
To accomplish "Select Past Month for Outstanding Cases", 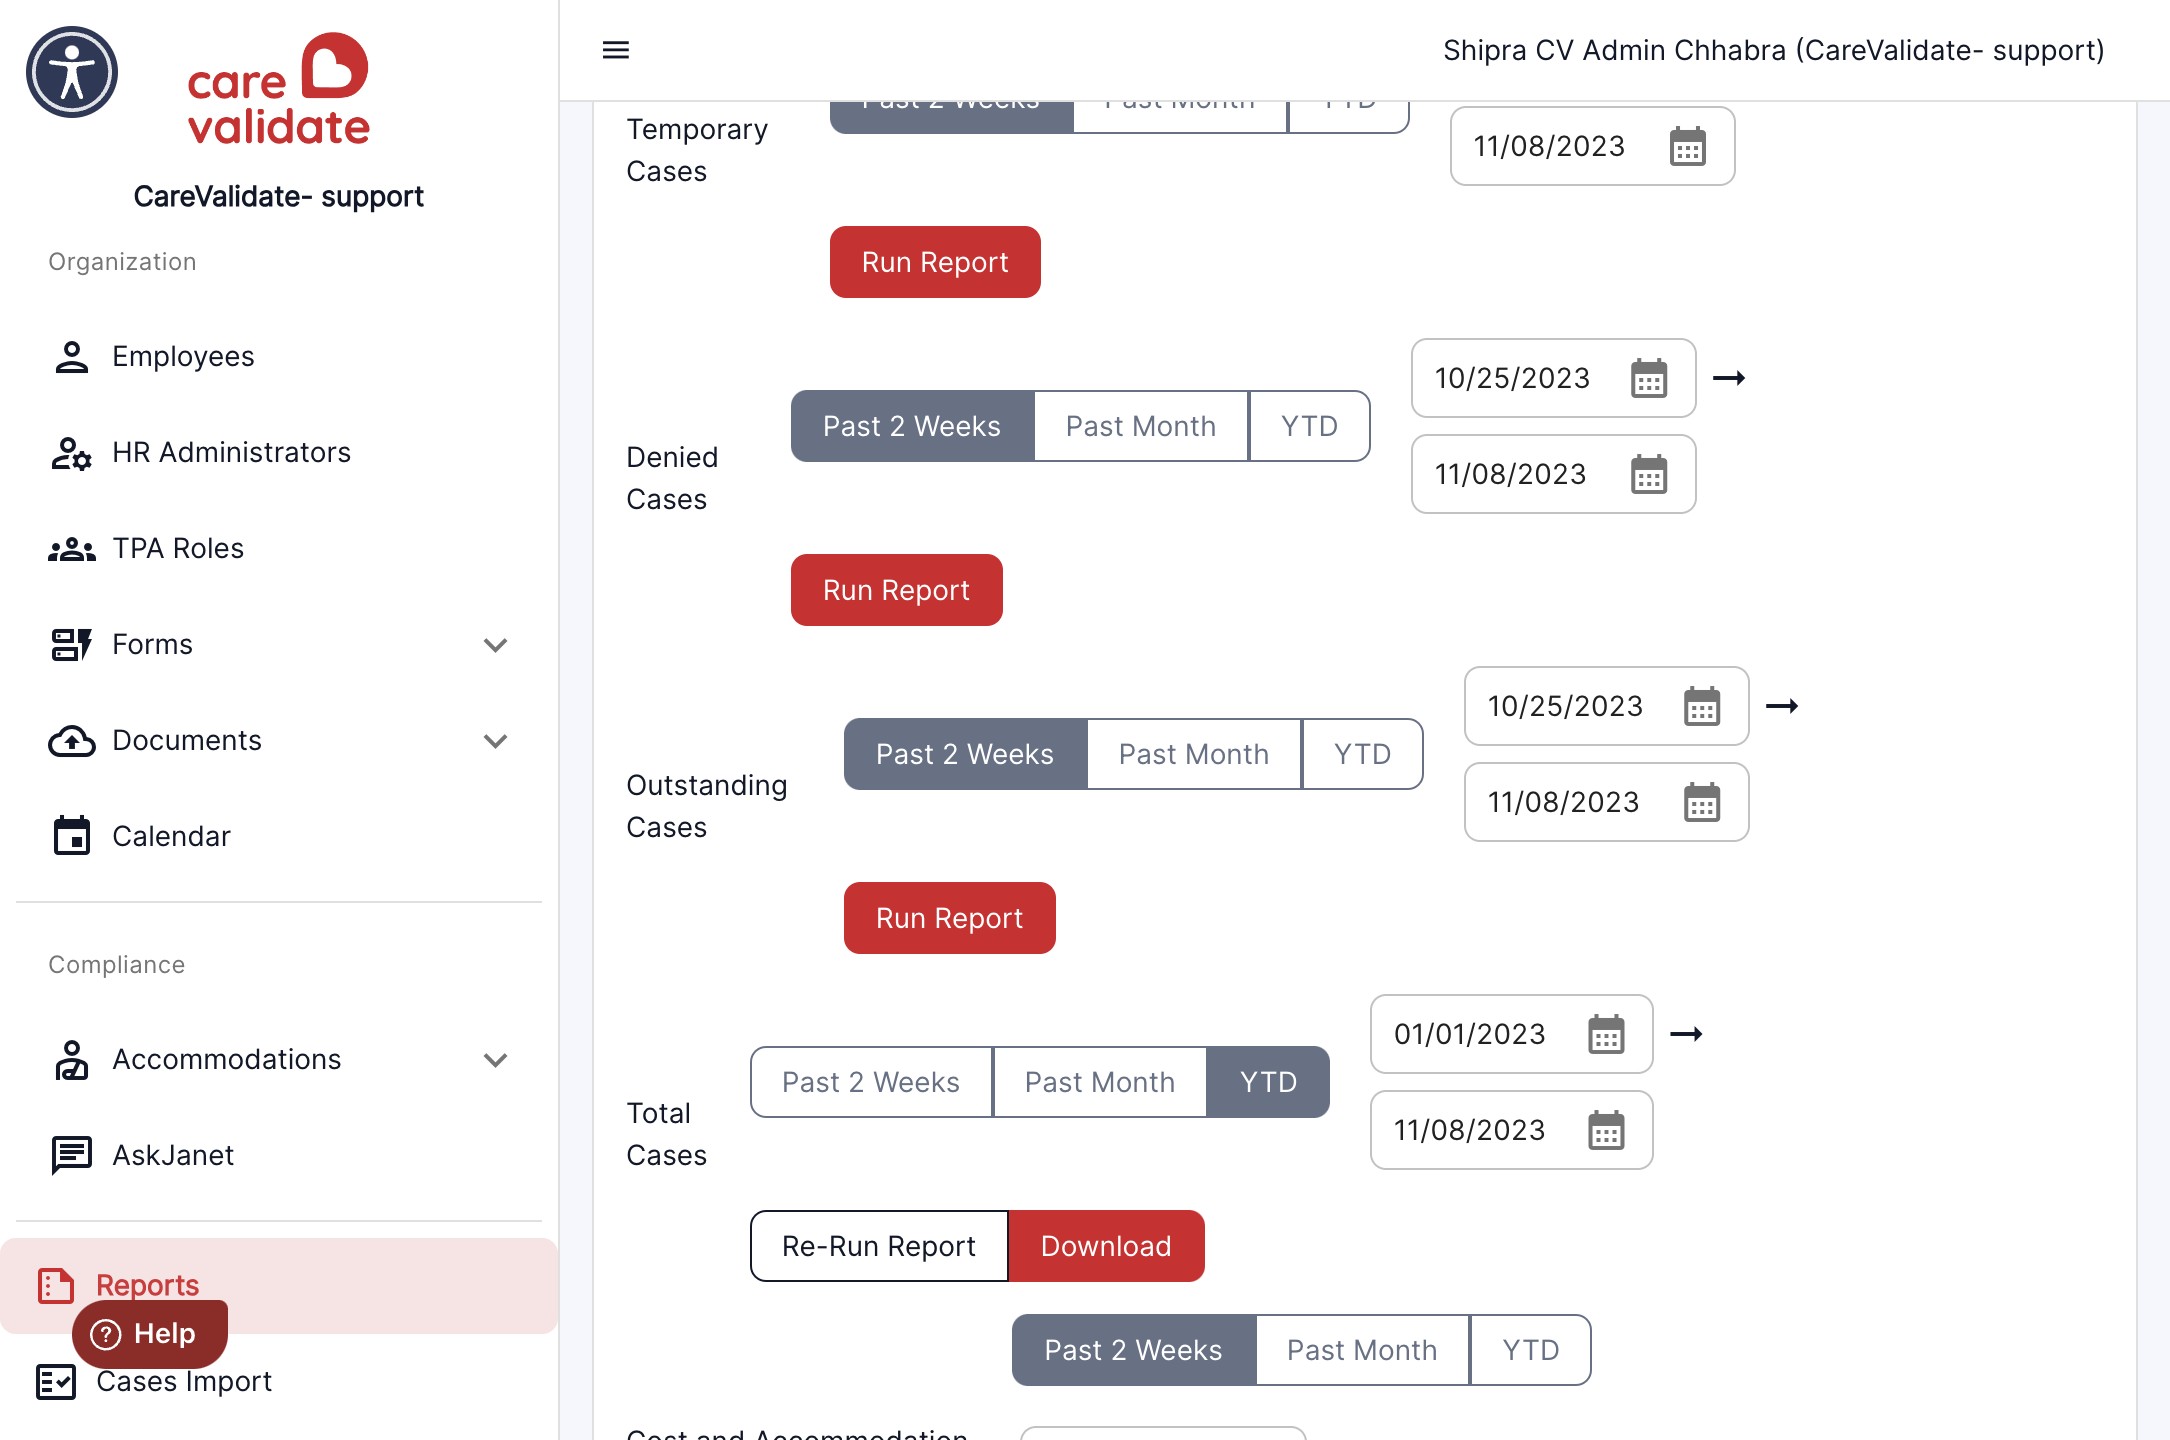I will point(1194,754).
